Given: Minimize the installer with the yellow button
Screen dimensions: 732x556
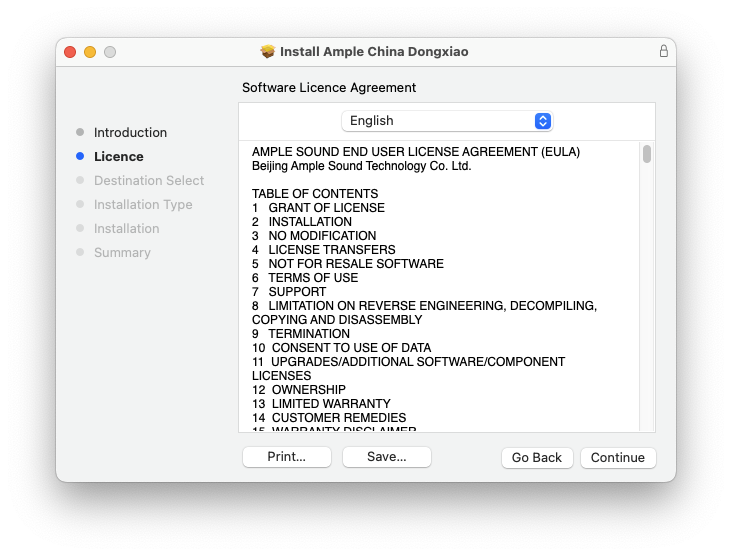Looking at the screenshot, I should pos(90,52).
